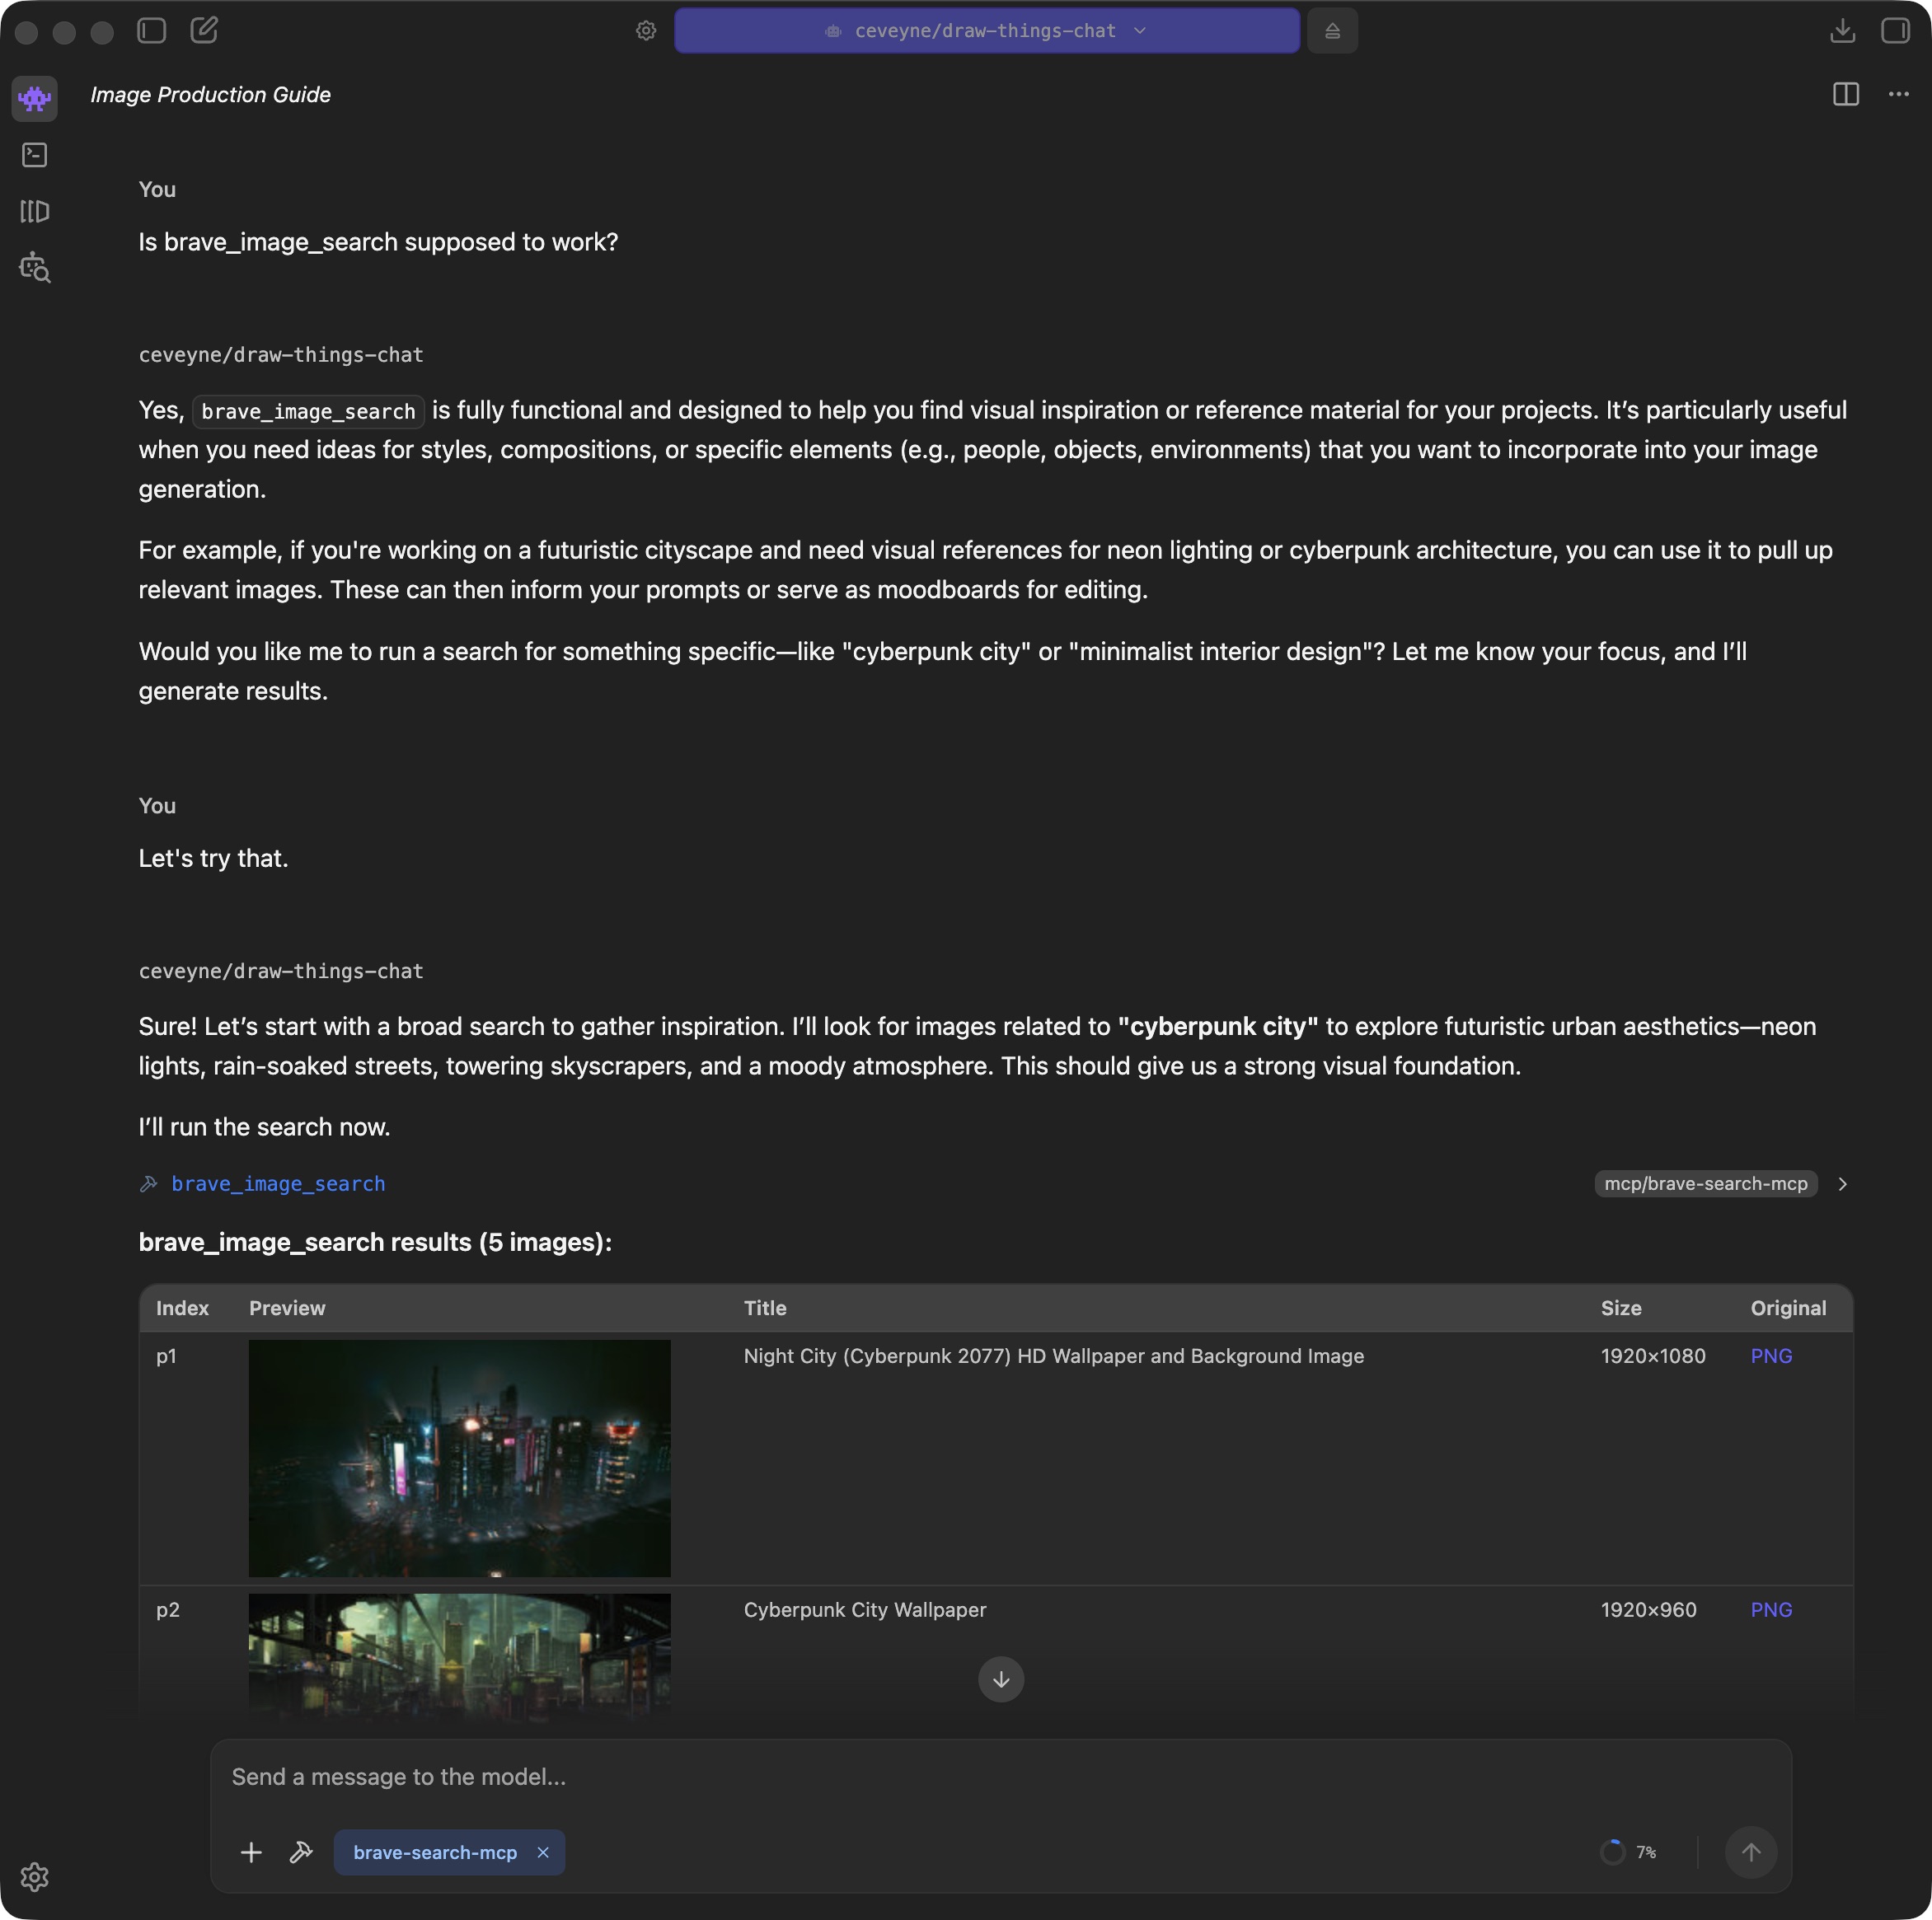
Task: Open app settings gear at bottom left
Action: [x=35, y=1877]
